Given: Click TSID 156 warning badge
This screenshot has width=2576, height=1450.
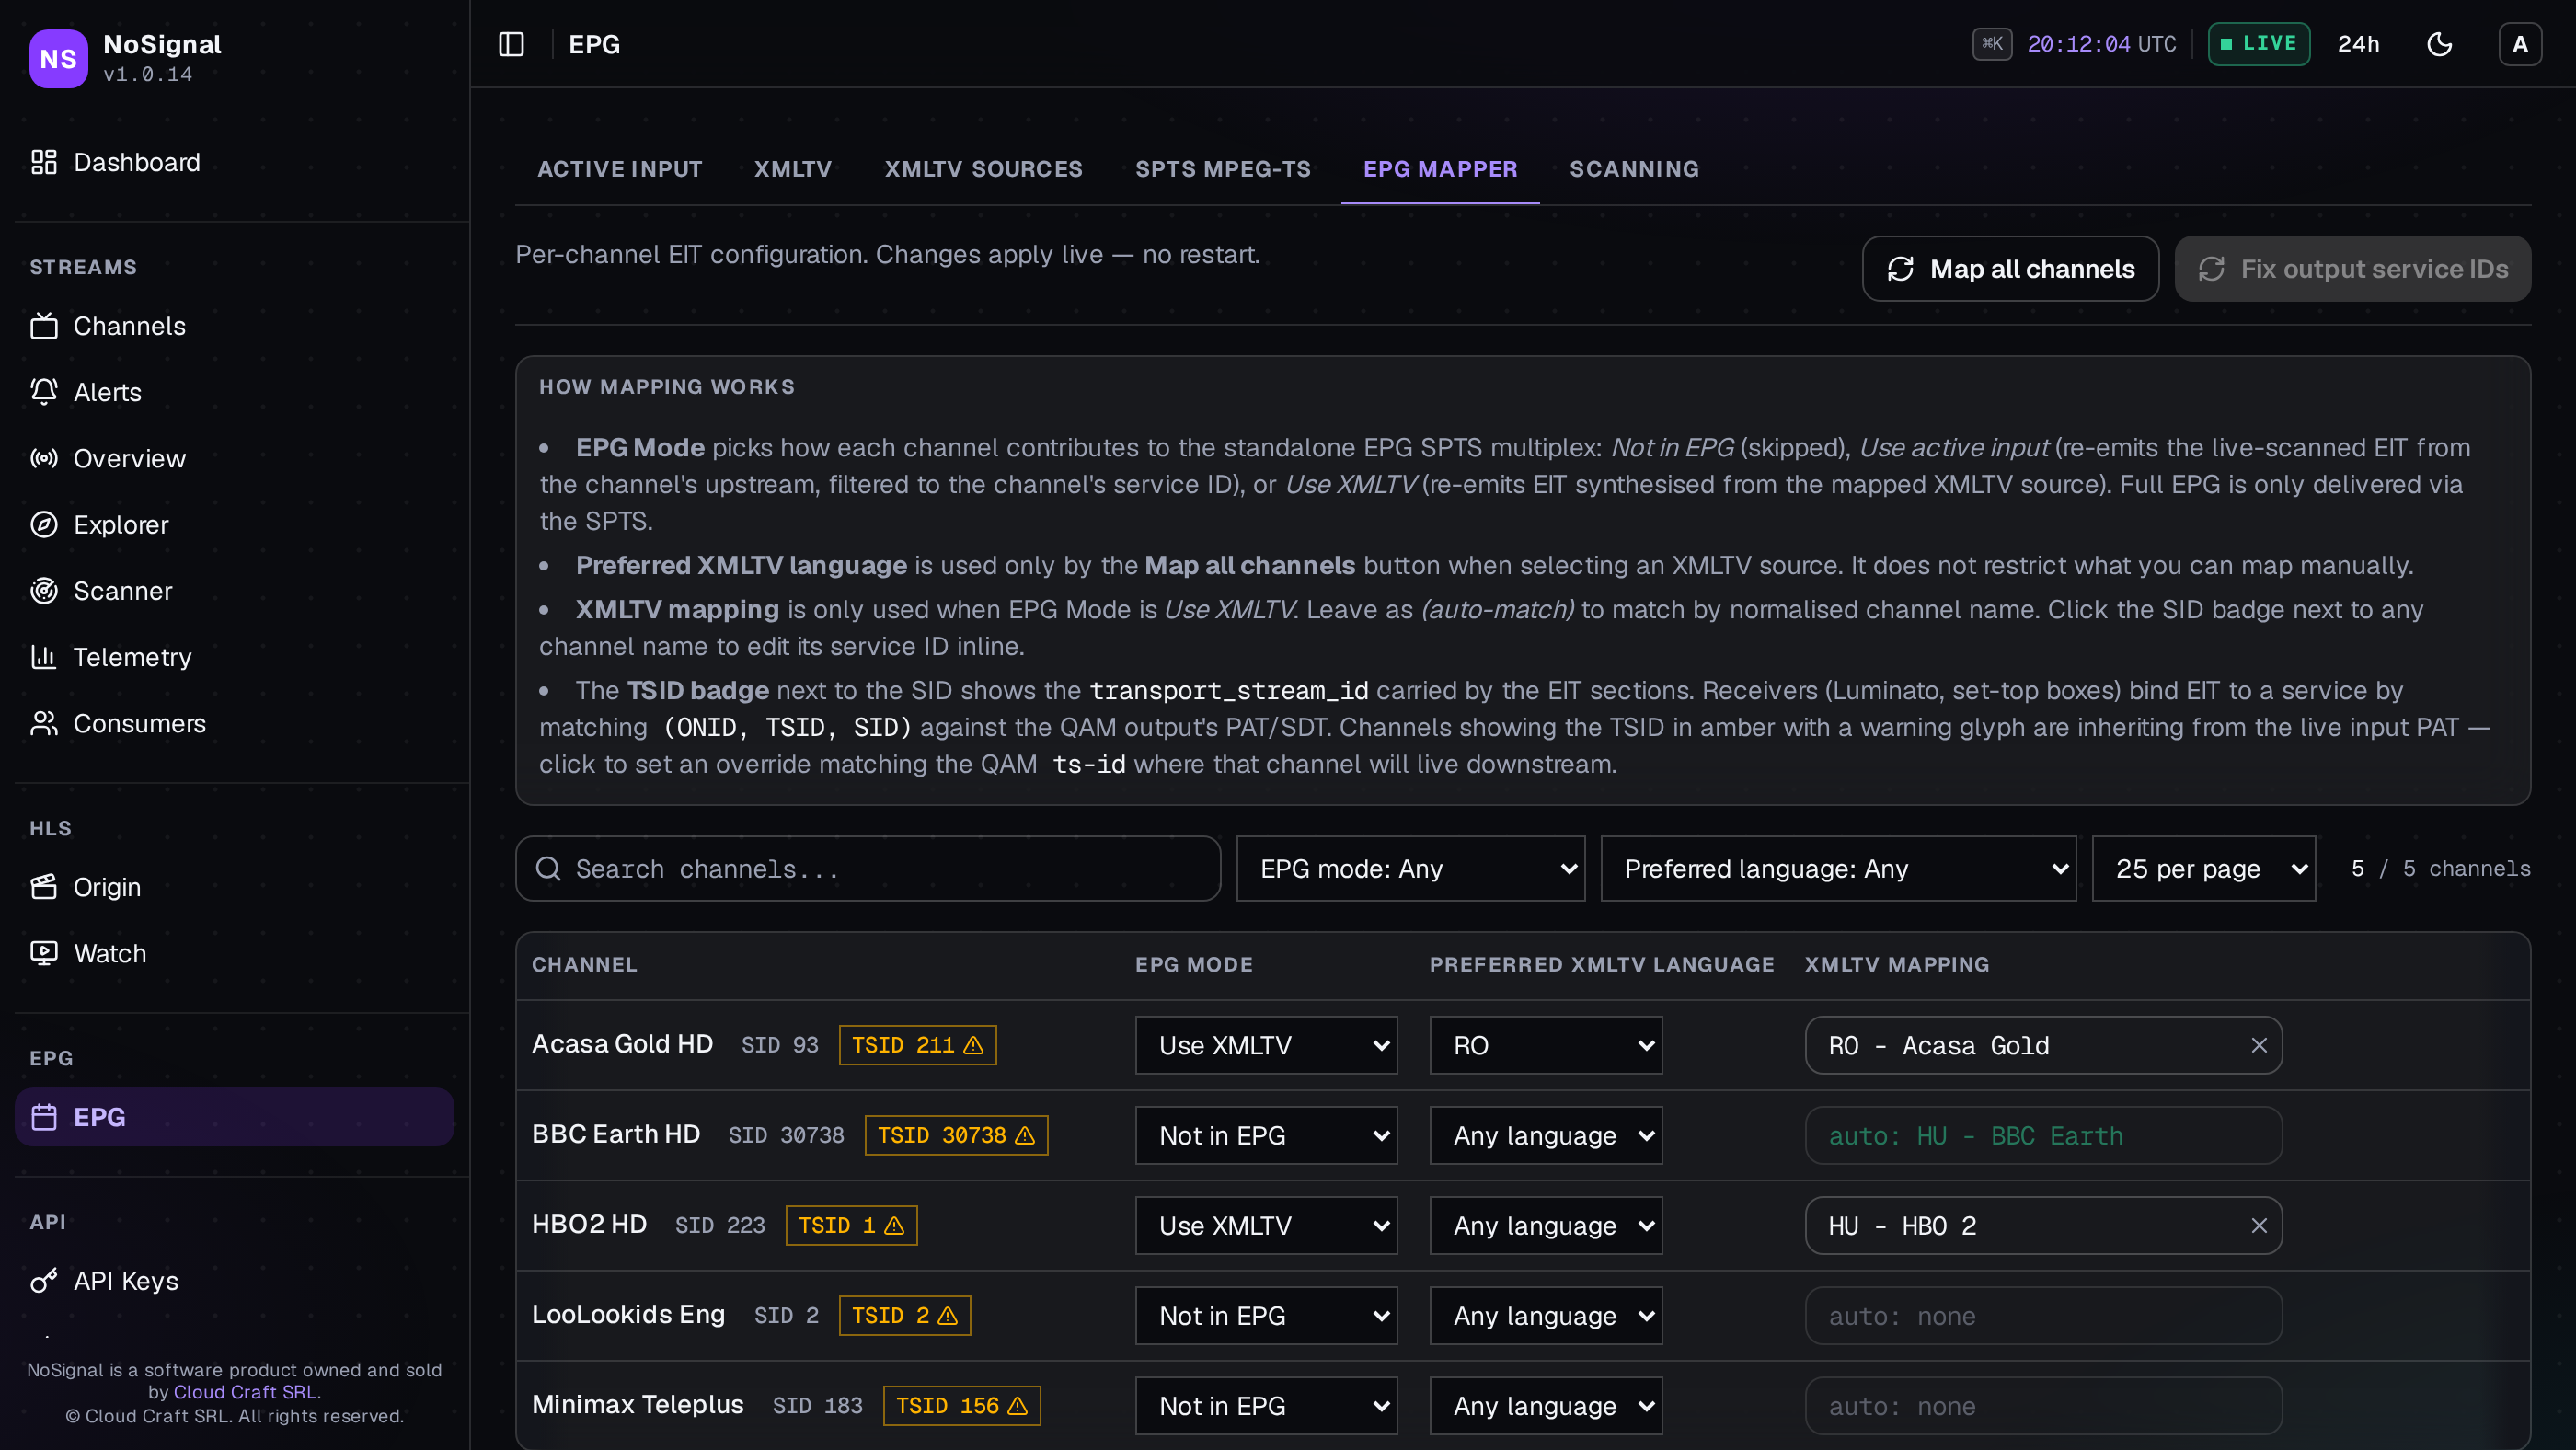Looking at the screenshot, I should pyautogui.click(x=961, y=1406).
